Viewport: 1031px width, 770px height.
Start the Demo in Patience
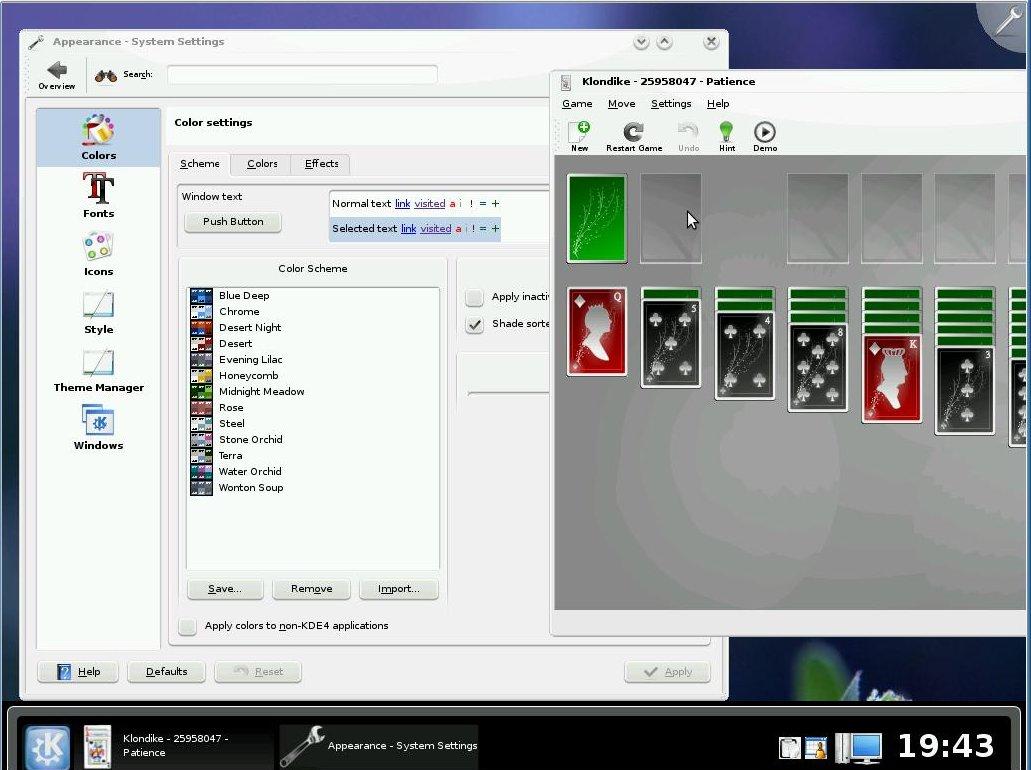click(x=765, y=136)
